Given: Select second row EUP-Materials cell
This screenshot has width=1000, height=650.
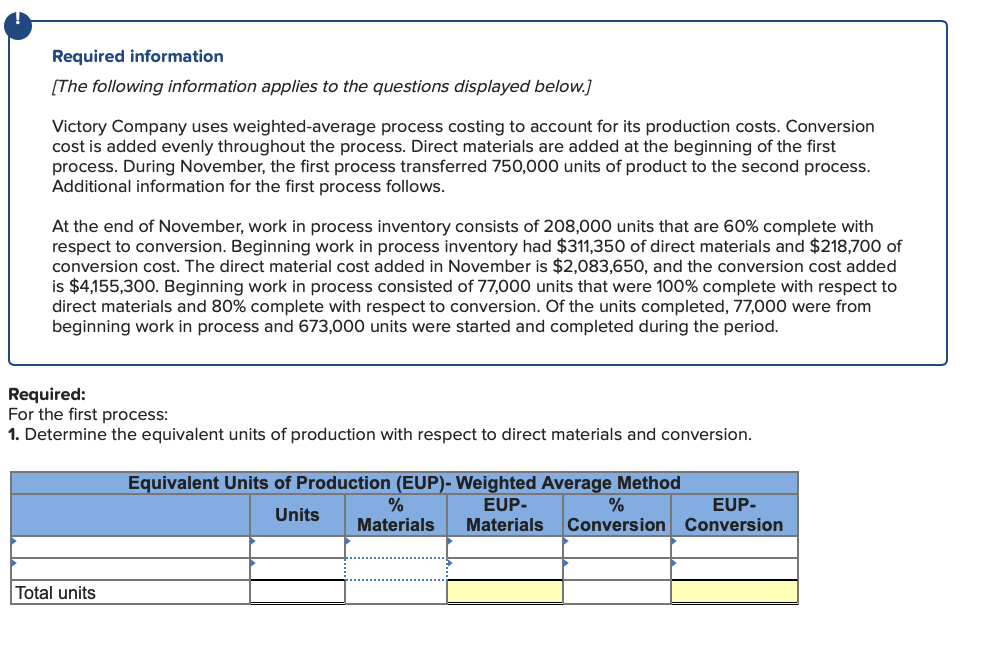Looking at the screenshot, I should (x=505, y=569).
